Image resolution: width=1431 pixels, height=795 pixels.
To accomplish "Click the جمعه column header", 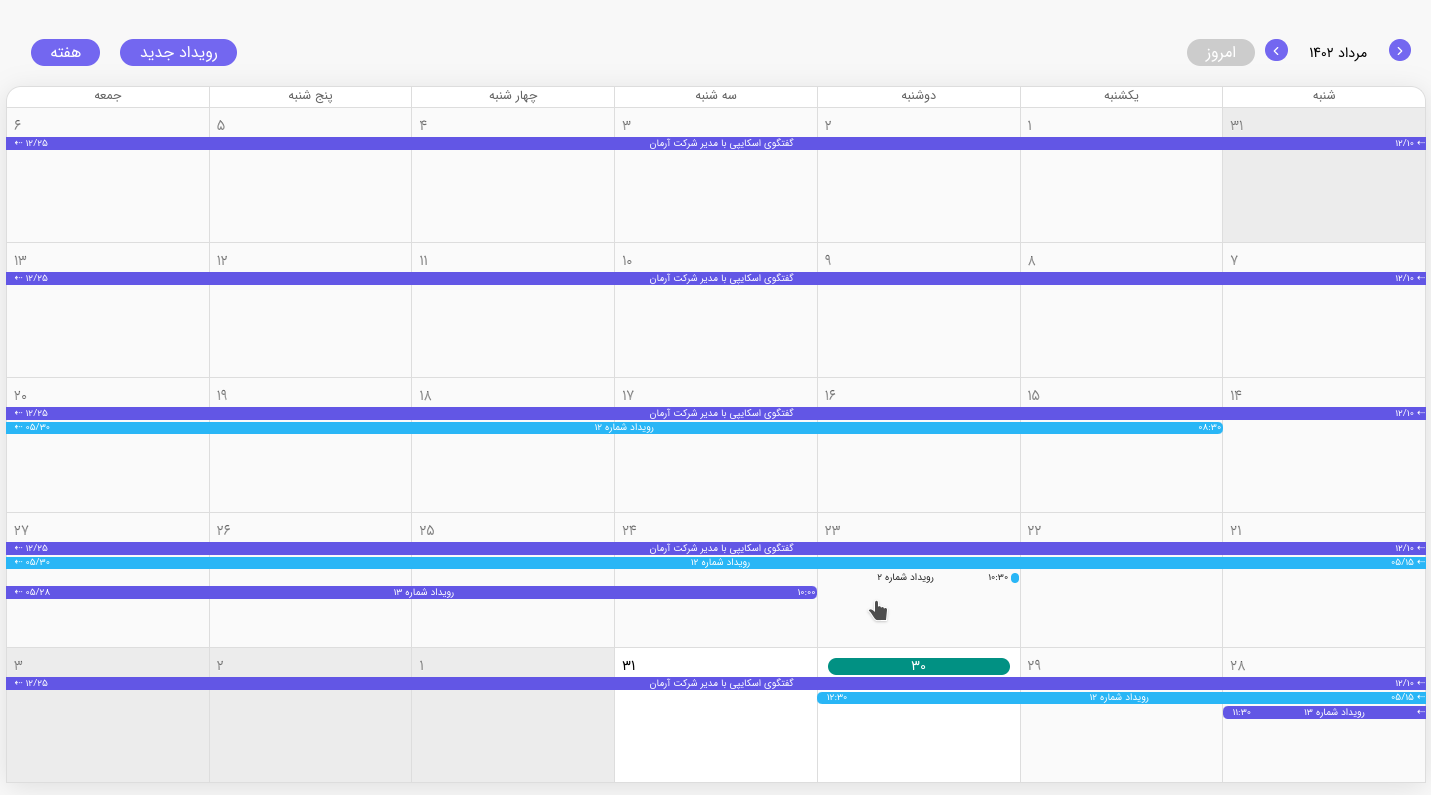I will pos(108,96).
